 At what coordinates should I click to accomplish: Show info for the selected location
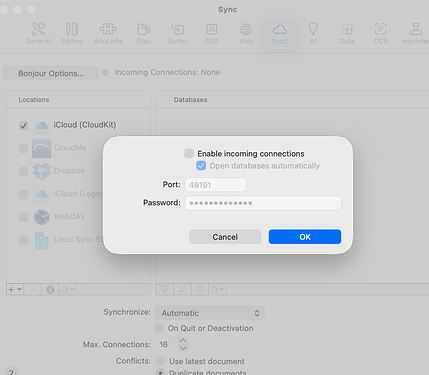pos(50,289)
